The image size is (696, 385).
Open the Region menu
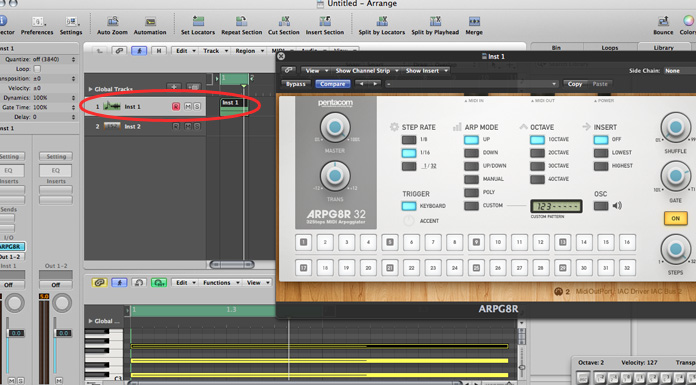click(x=249, y=51)
